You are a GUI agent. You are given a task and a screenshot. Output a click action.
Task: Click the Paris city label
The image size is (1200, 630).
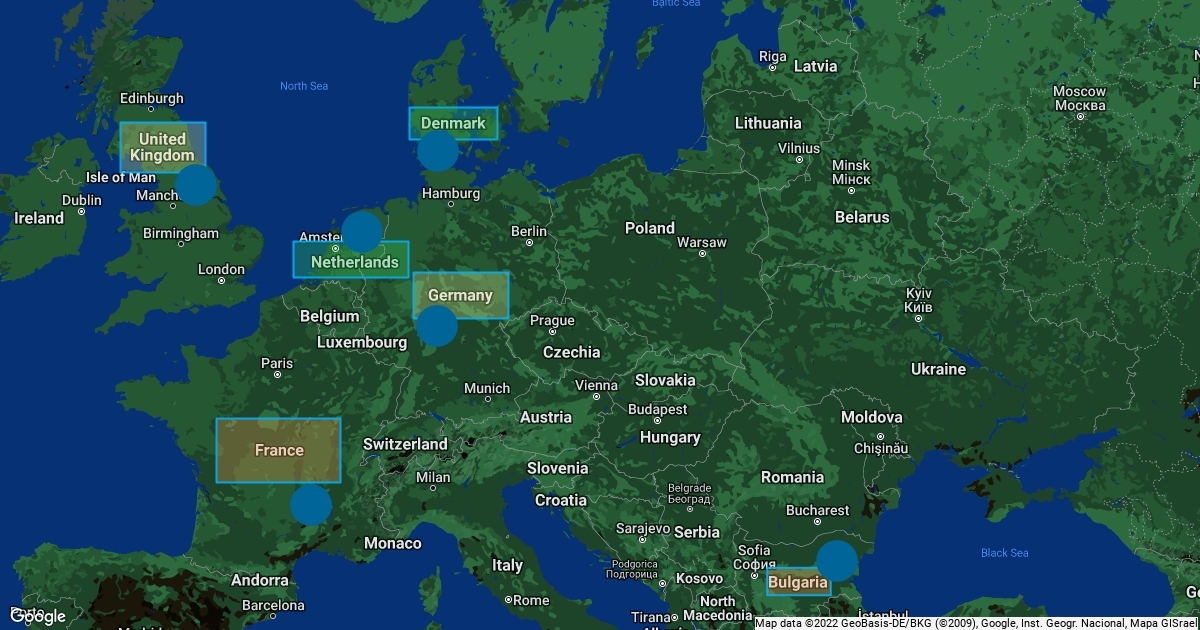(277, 363)
